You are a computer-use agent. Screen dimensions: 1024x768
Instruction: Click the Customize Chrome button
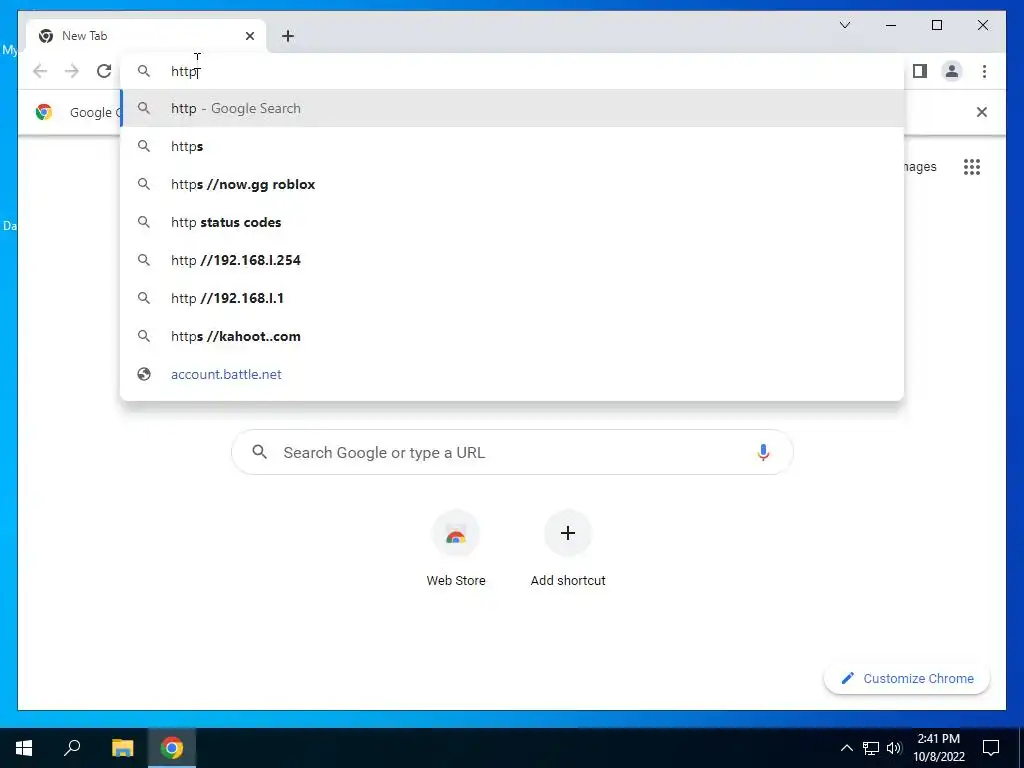(907, 679)
